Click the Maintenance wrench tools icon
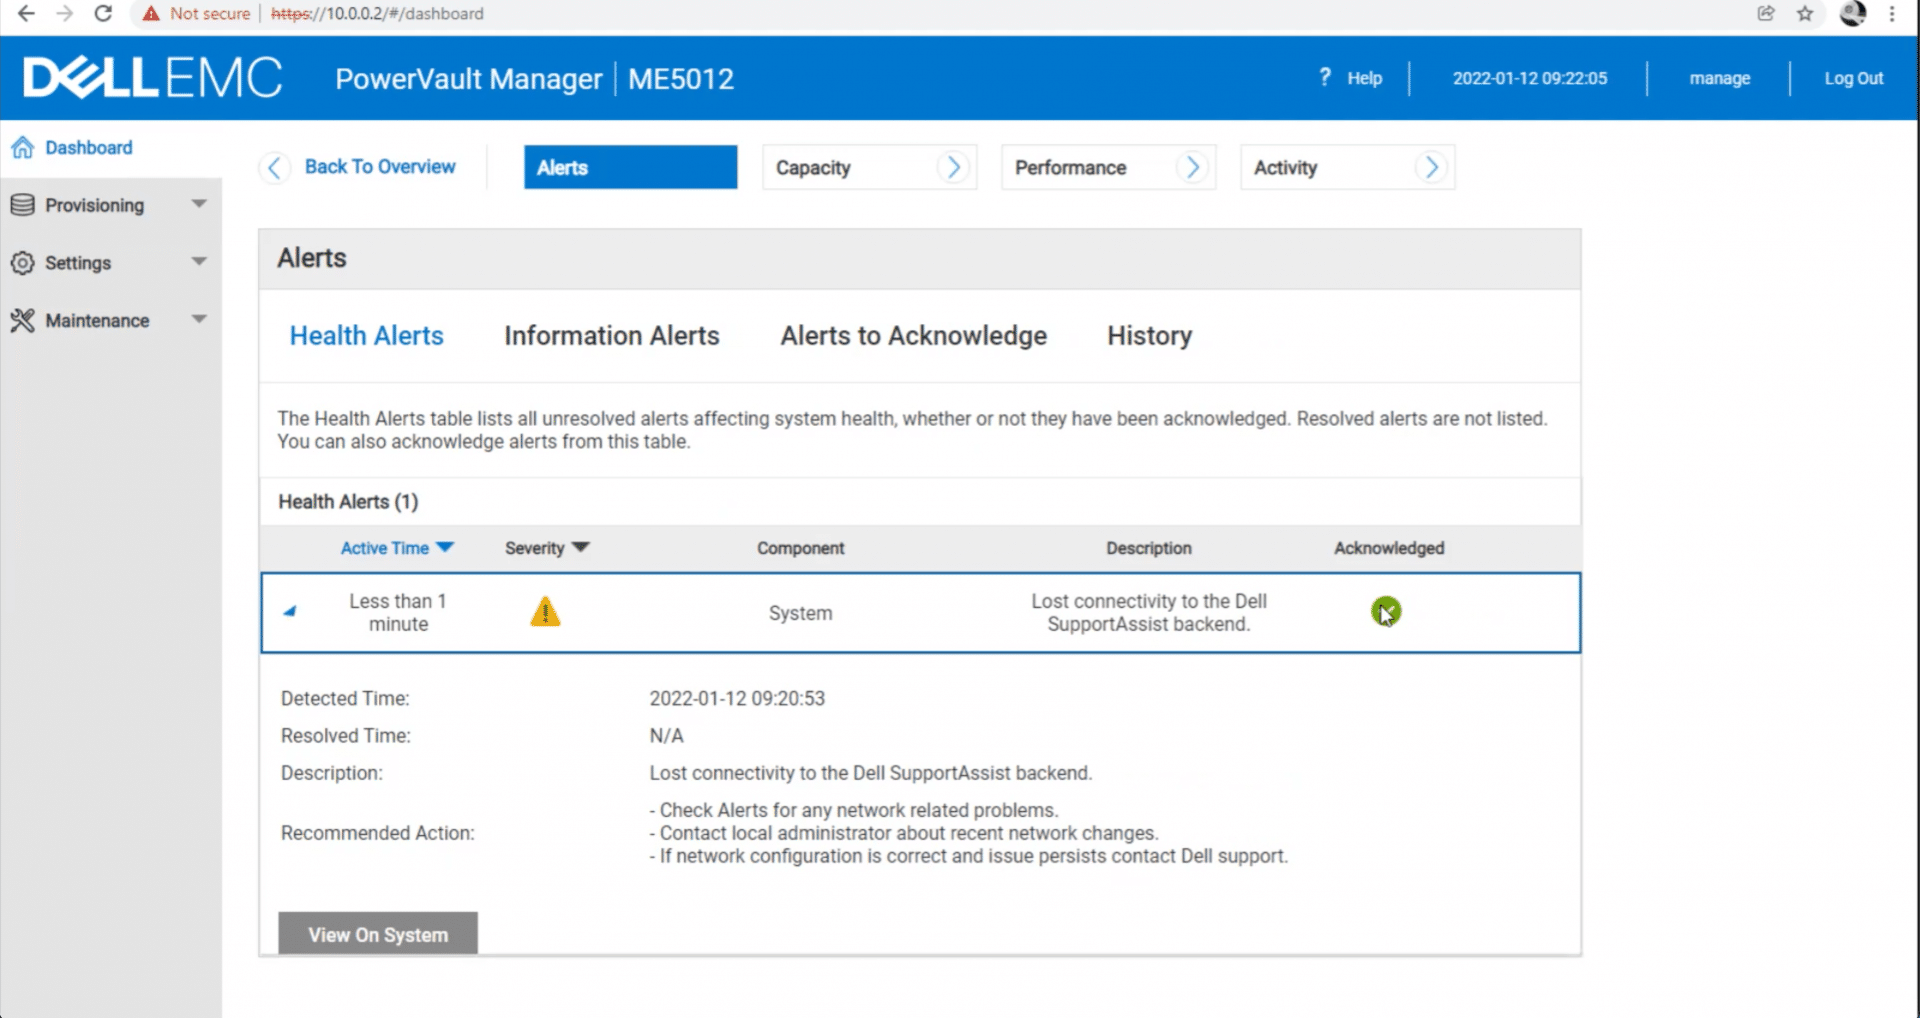This screenshot has width=1920, height=1018. tap(22, 320)
